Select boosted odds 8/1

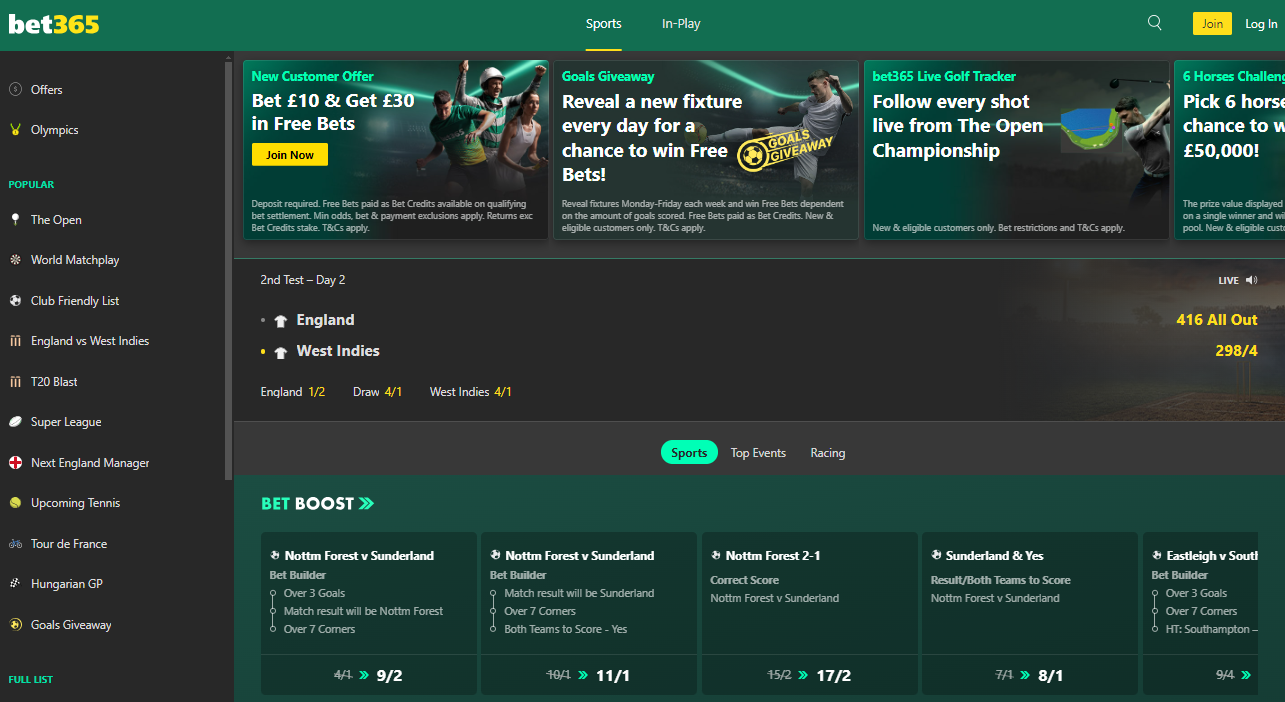[1051, 676]
